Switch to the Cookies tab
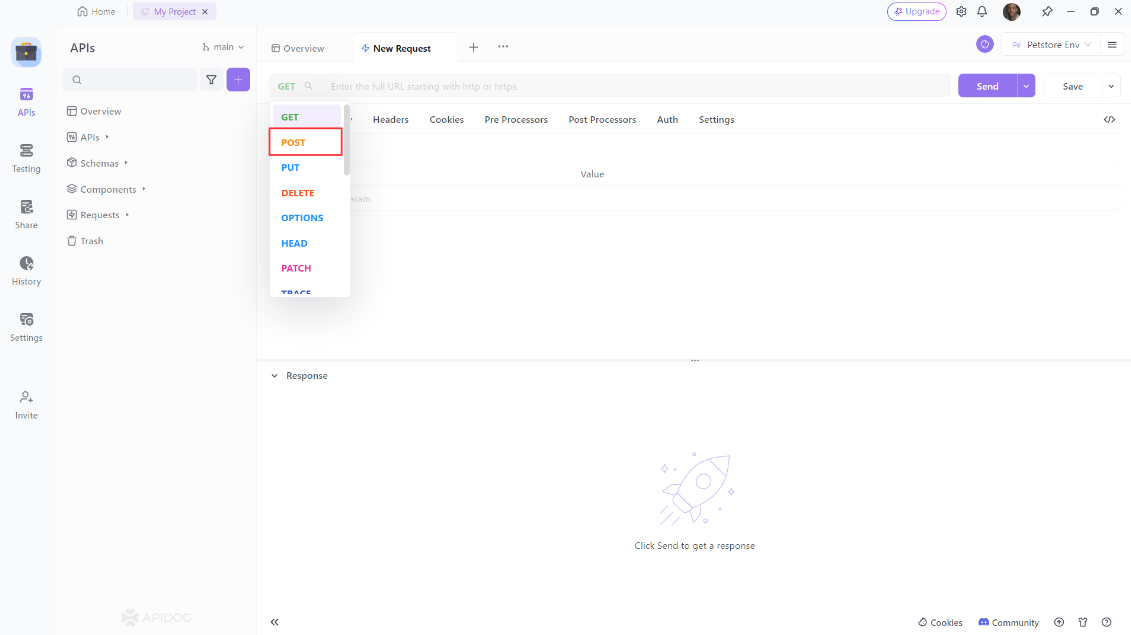The image size is (1131, 635). click(446, 120)
